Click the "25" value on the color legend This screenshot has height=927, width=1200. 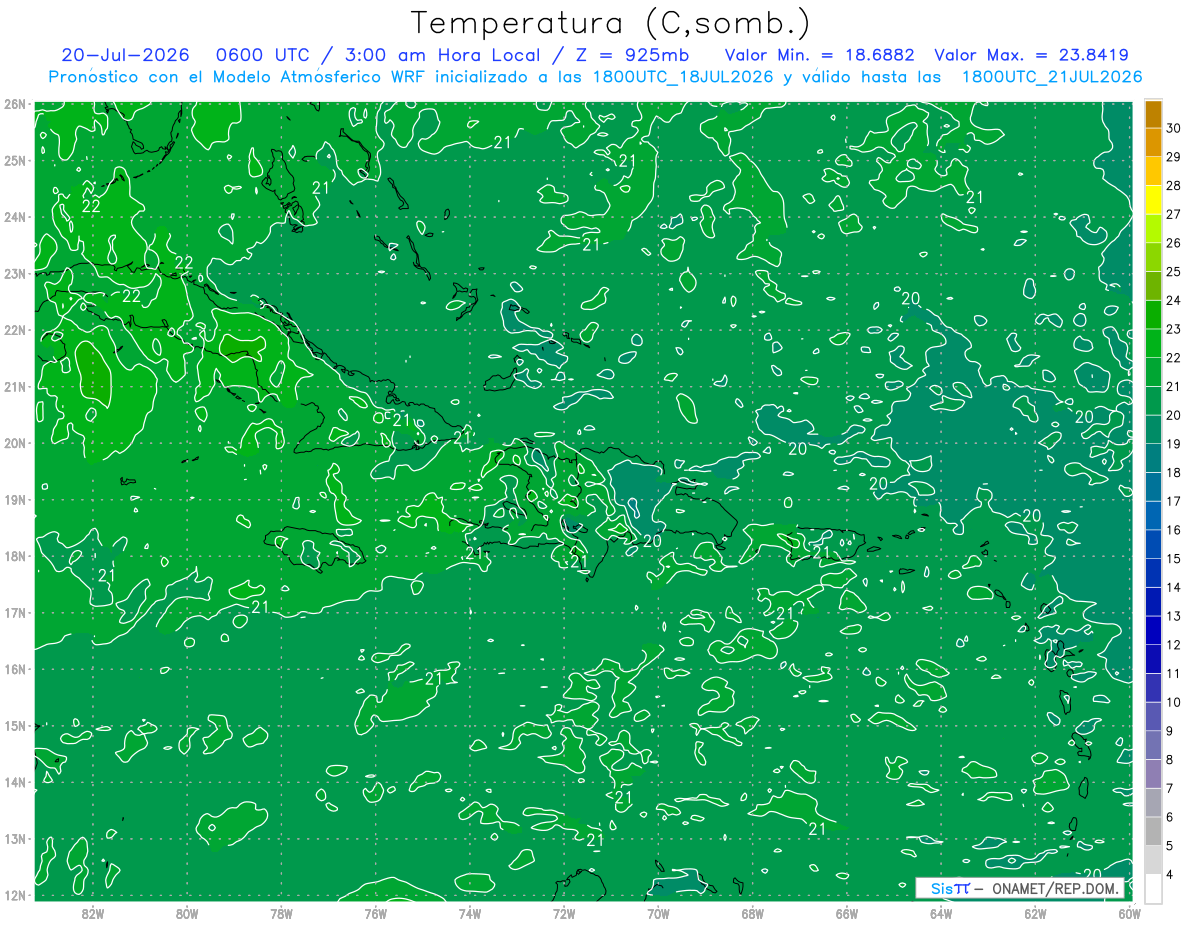pos(1173,272)
